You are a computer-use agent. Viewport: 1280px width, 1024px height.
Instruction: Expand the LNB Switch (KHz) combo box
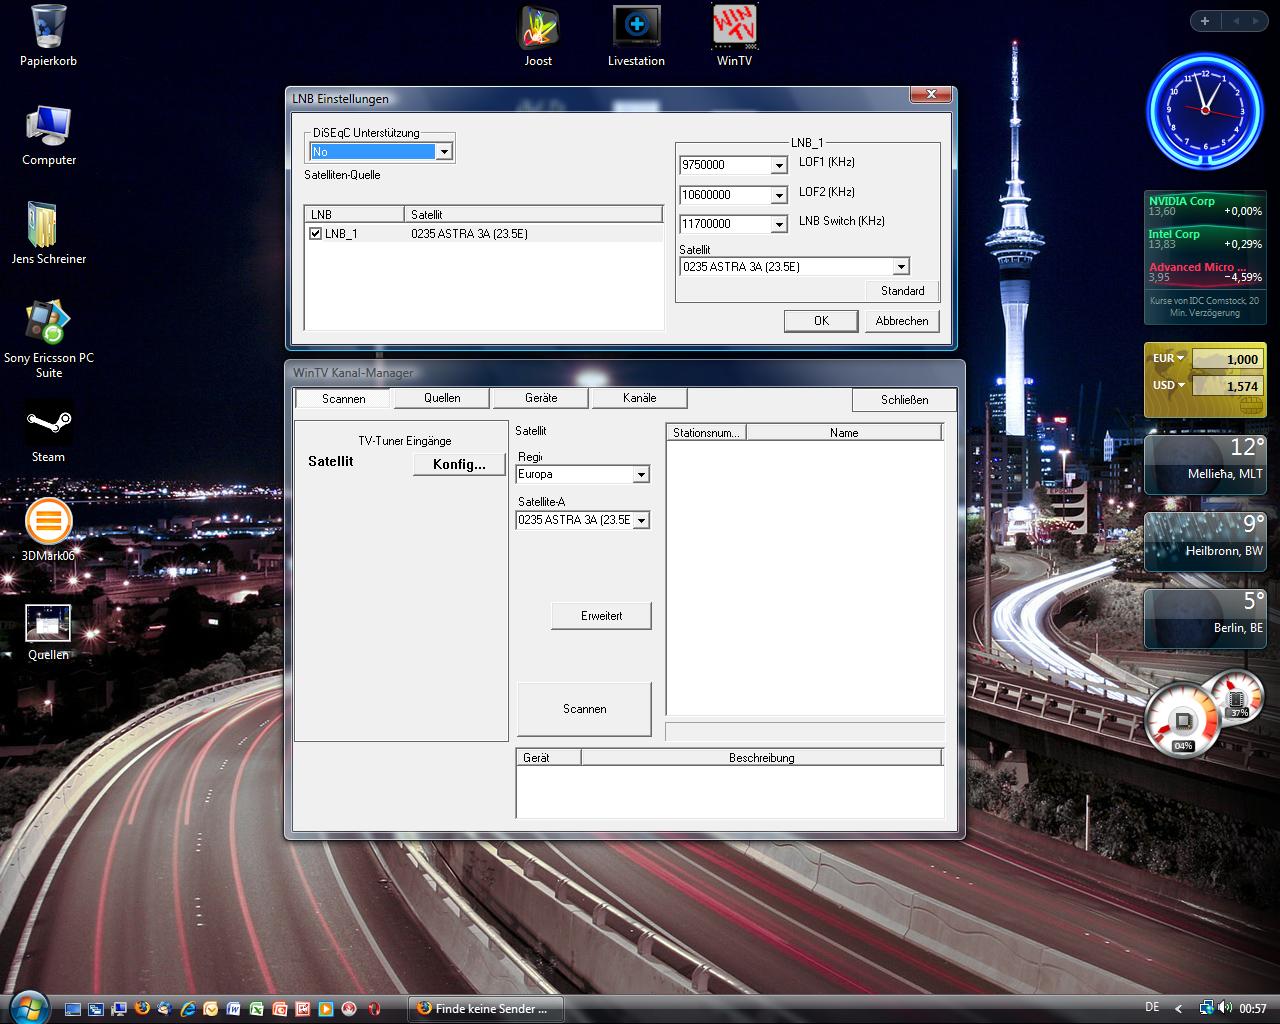[779, 224]
